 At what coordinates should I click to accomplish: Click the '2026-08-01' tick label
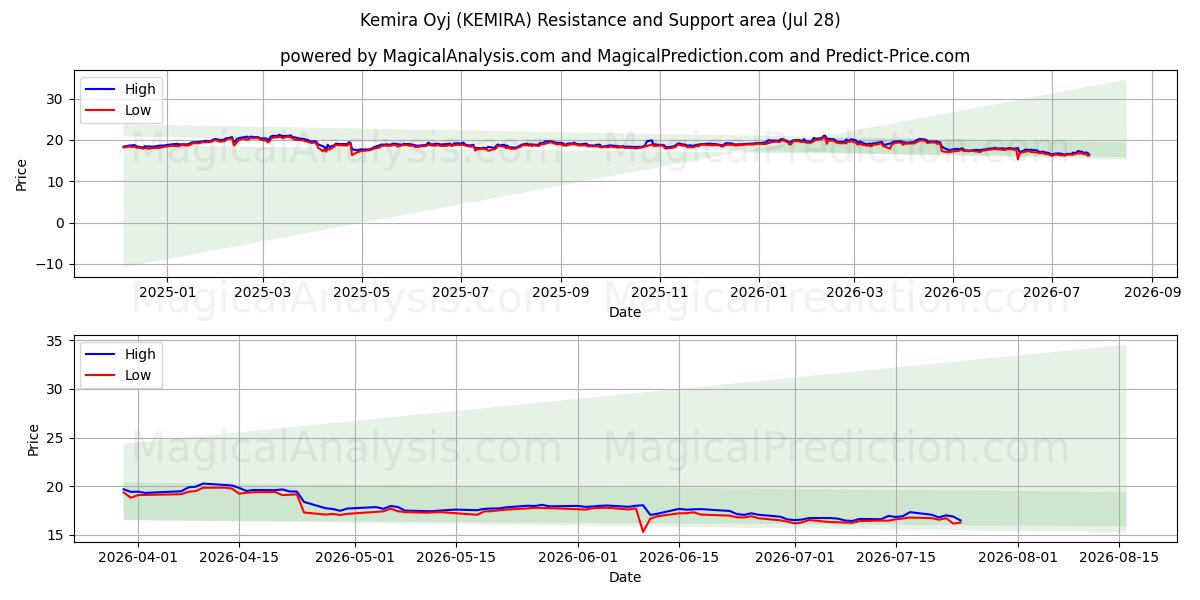pyautogui.click(x=1019, y=557)
